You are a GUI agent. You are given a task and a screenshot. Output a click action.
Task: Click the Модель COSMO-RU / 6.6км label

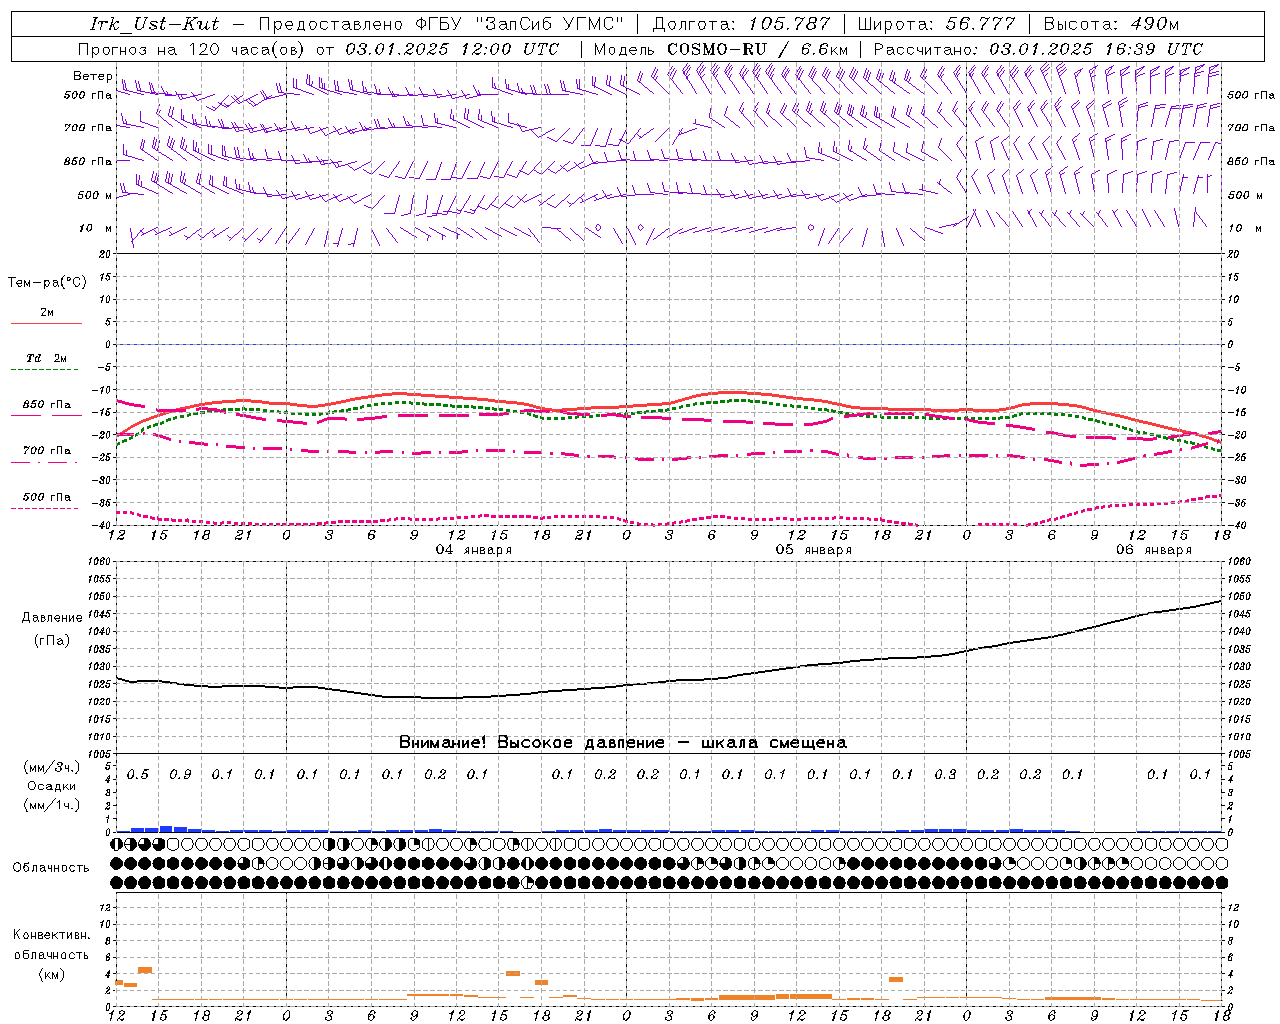coord(720,49)
